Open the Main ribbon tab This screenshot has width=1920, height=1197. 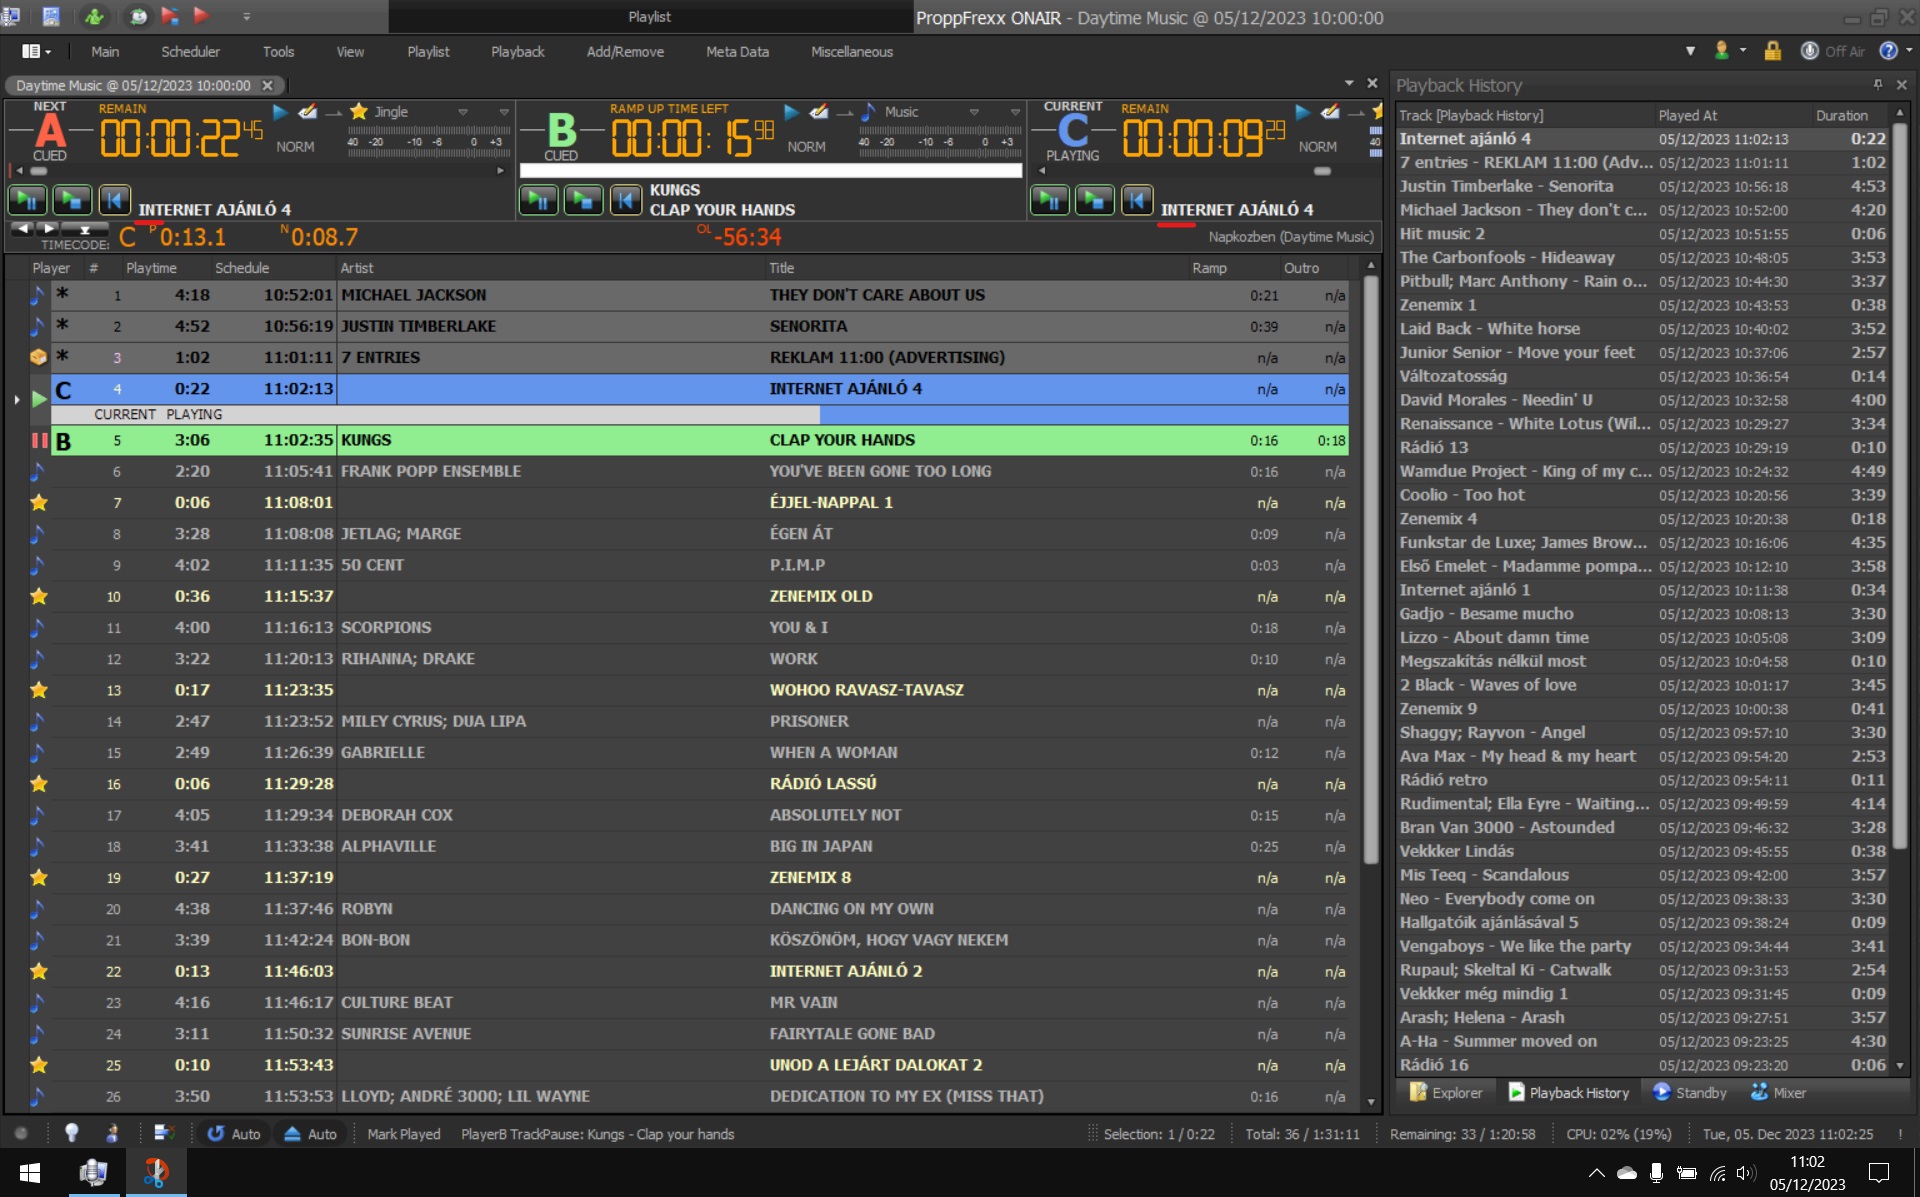pos(105,52)
